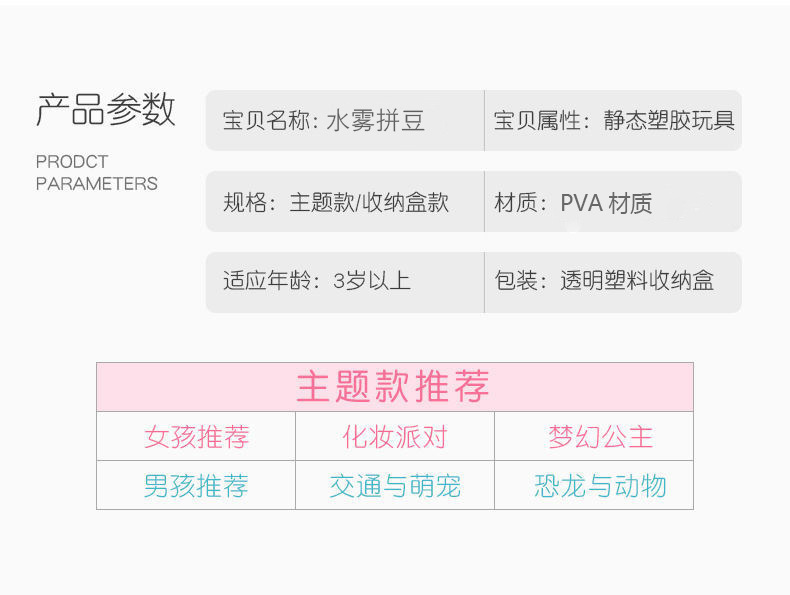Click the PVA 材质 value text
Screen dimensions: 790x595
[606, 203]
